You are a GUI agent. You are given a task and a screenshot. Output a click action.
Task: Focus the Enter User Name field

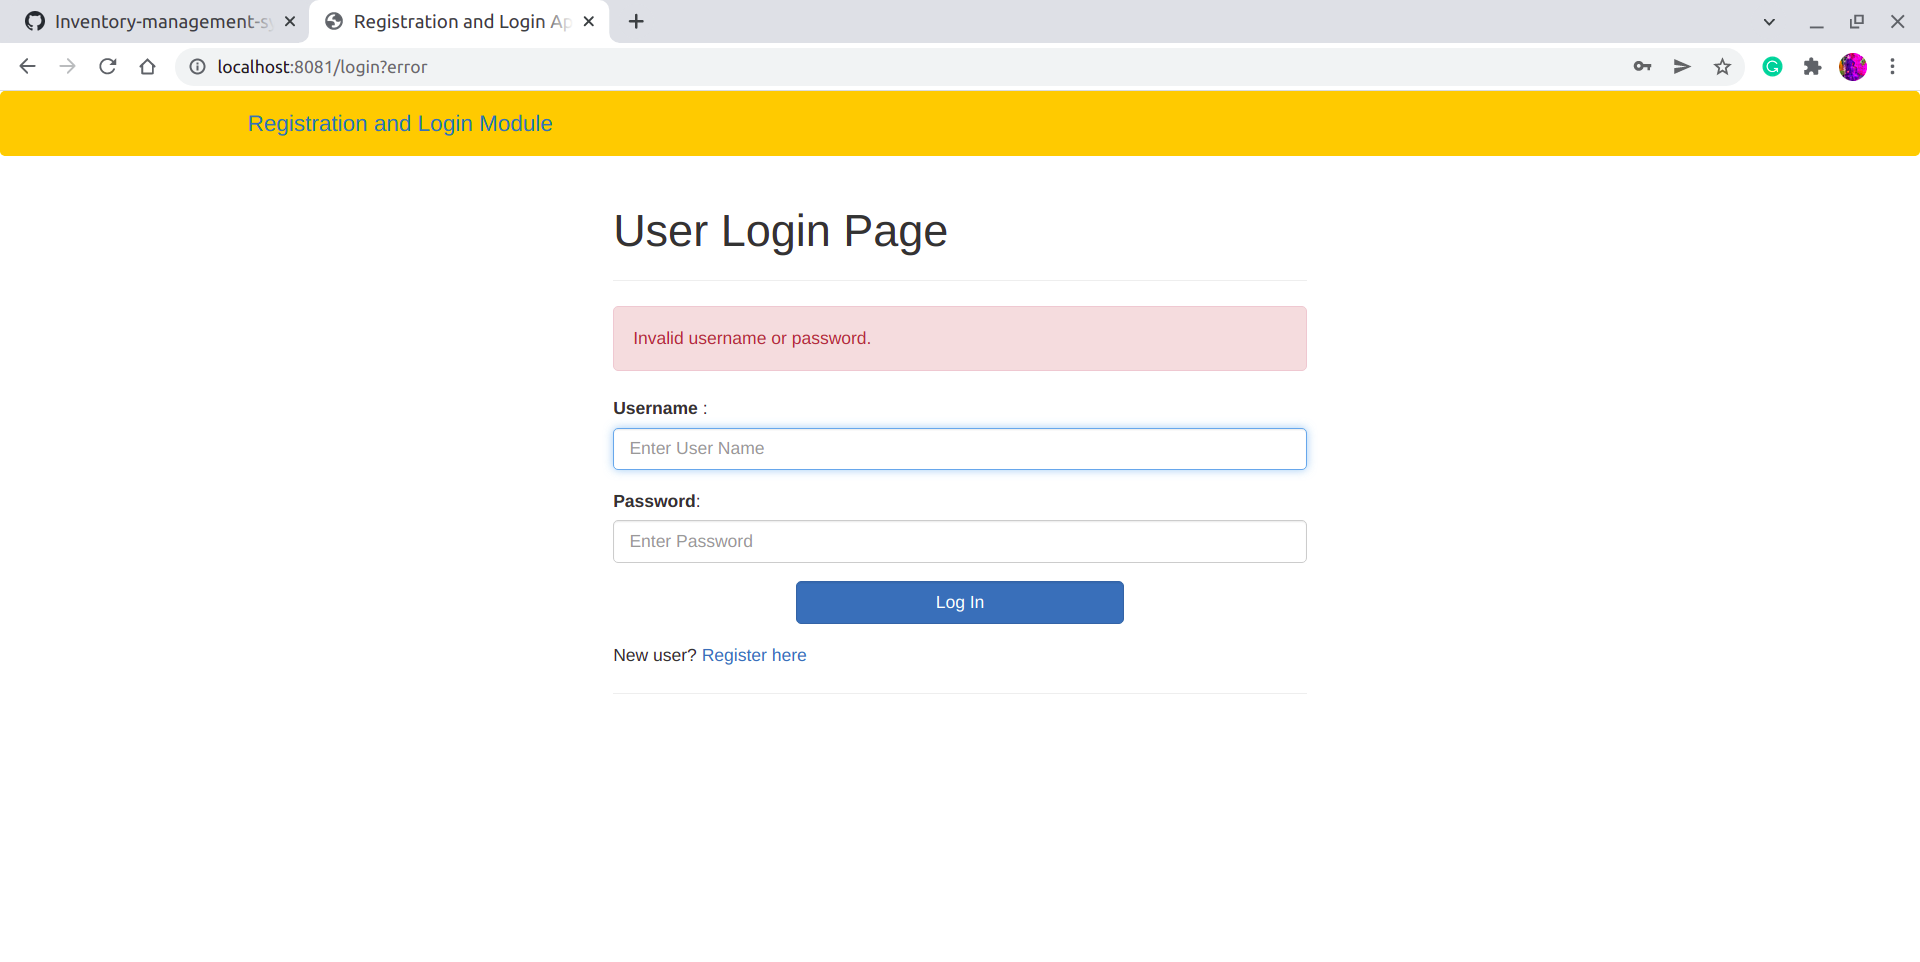(959, 448)
